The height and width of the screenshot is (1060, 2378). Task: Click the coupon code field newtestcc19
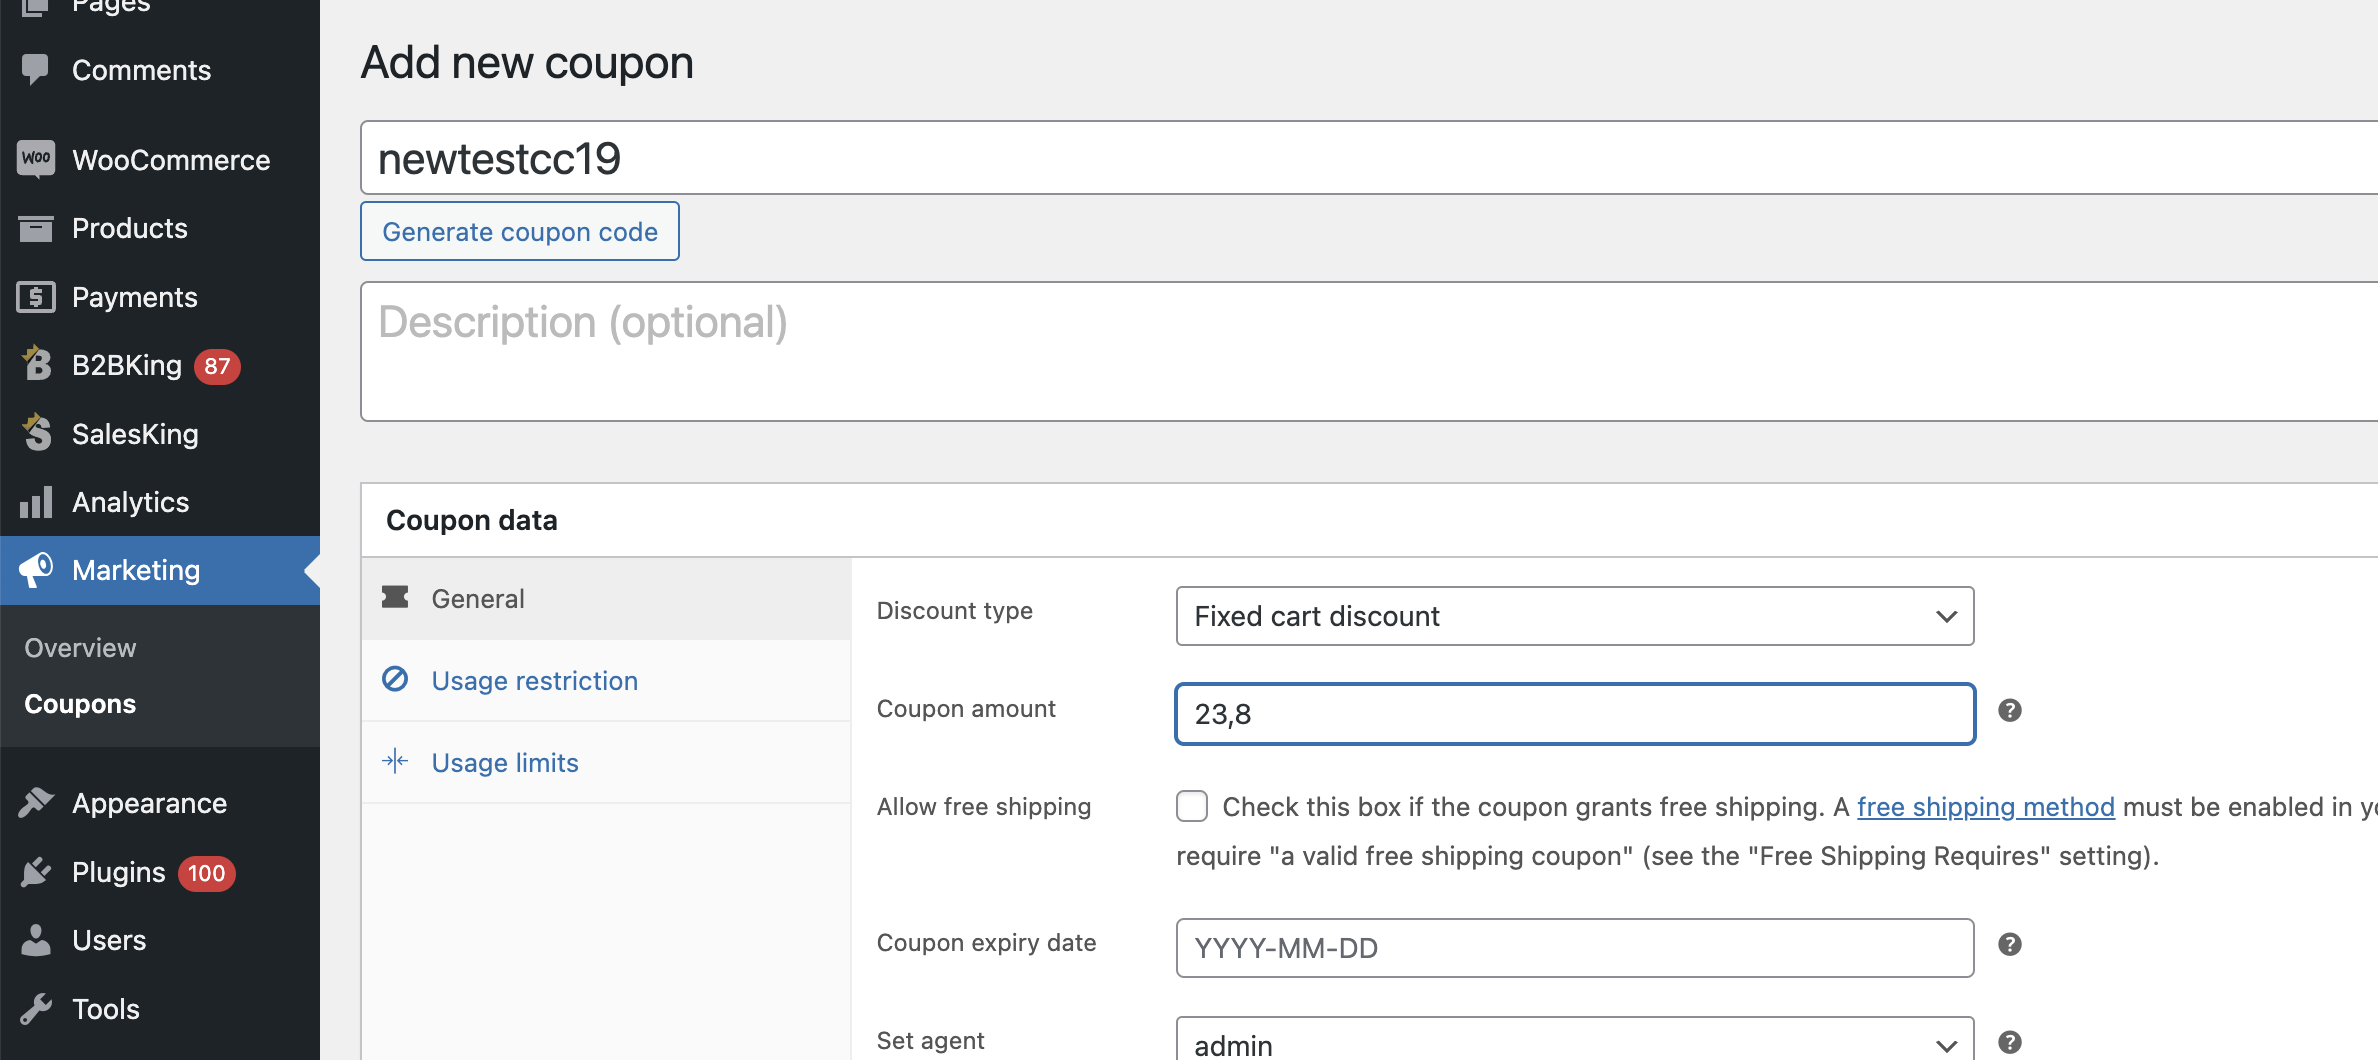pos(1369,158)
